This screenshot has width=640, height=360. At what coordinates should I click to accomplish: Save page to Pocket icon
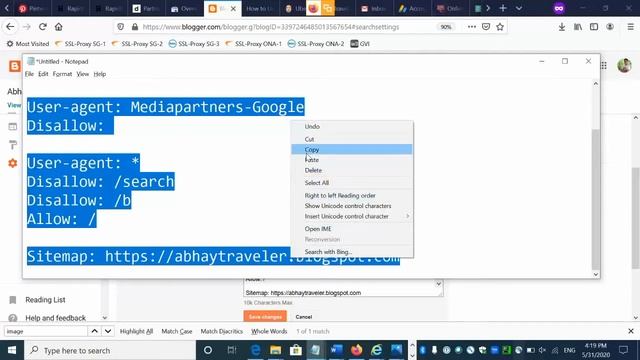[486, 27]
